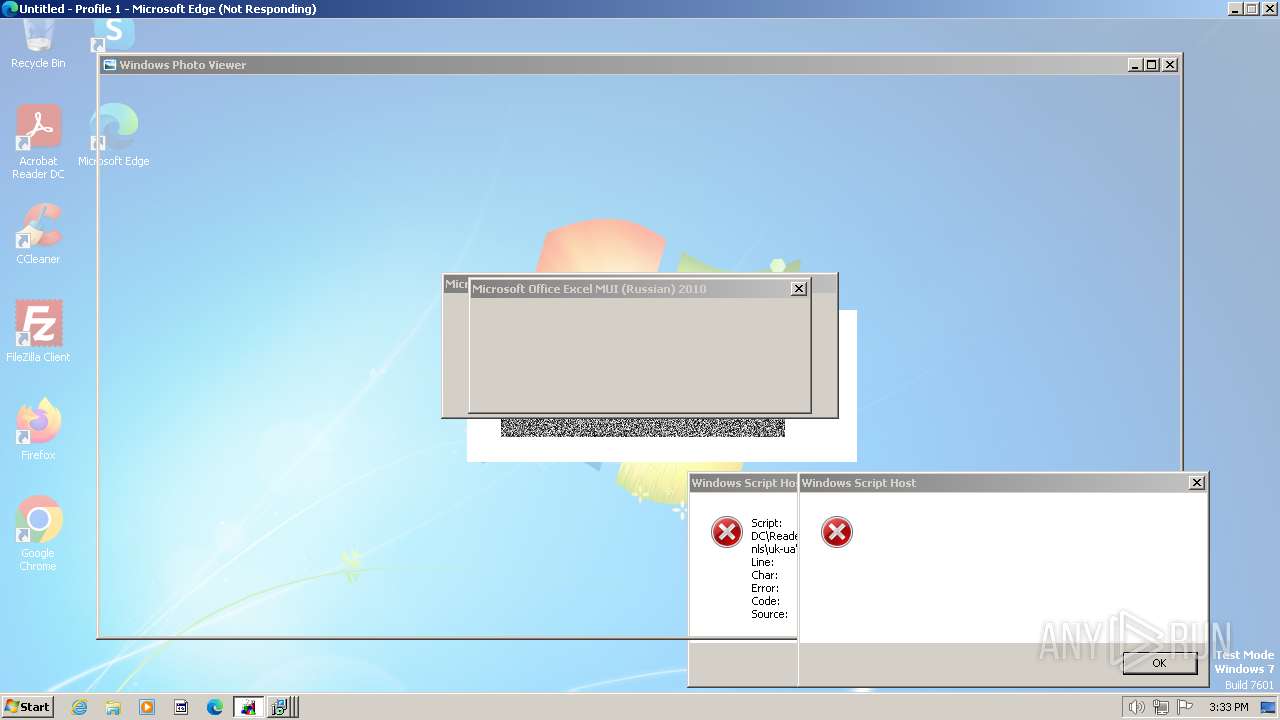Close the front Windows Script Host dialog
Image resolution: width=1280 pixels, height=720 pixels.
(x=1196, y=483)
